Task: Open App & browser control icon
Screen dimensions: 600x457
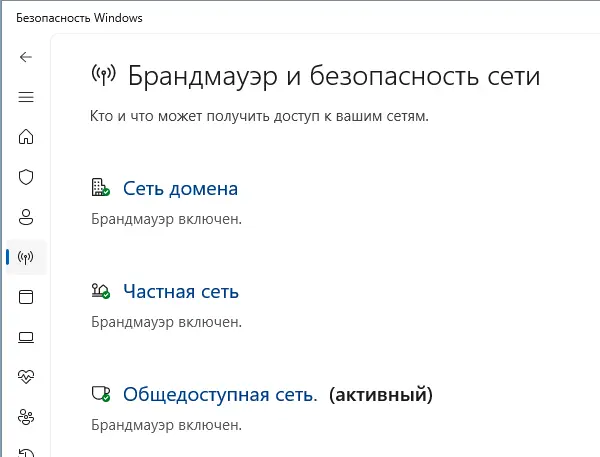Action: click(x=26, y=297)
